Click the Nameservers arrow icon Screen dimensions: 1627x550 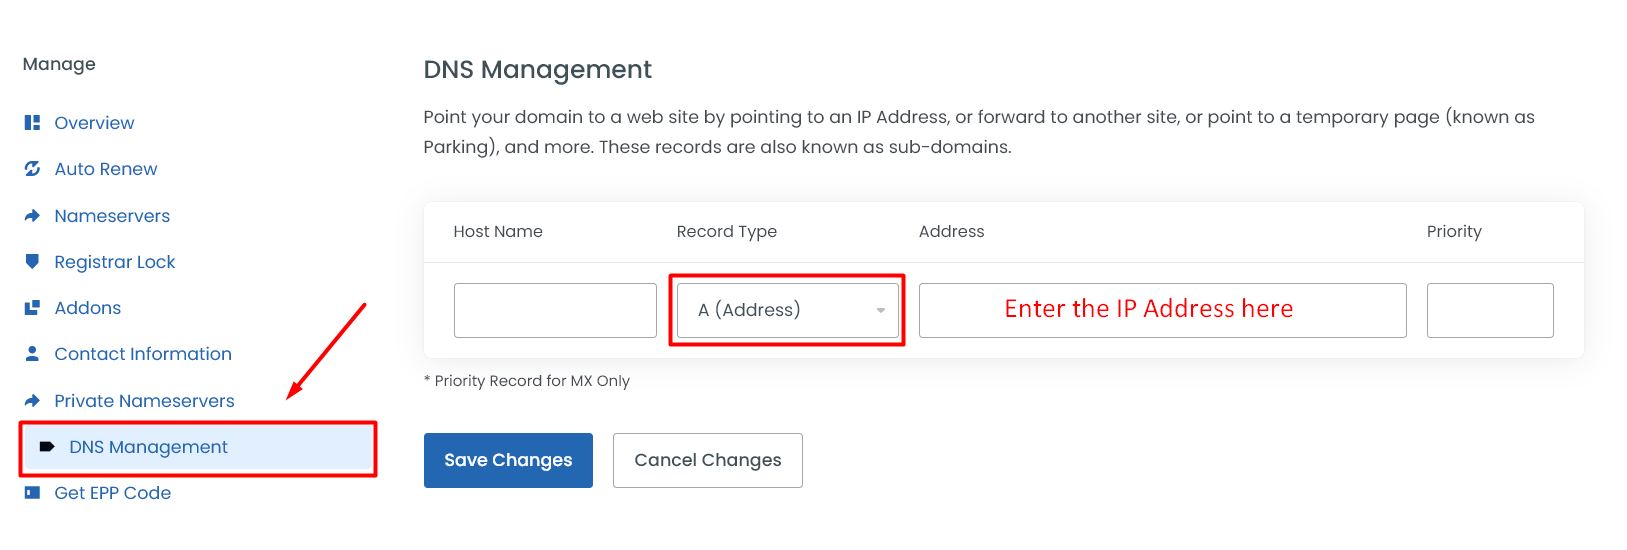[x=32, y=216]
